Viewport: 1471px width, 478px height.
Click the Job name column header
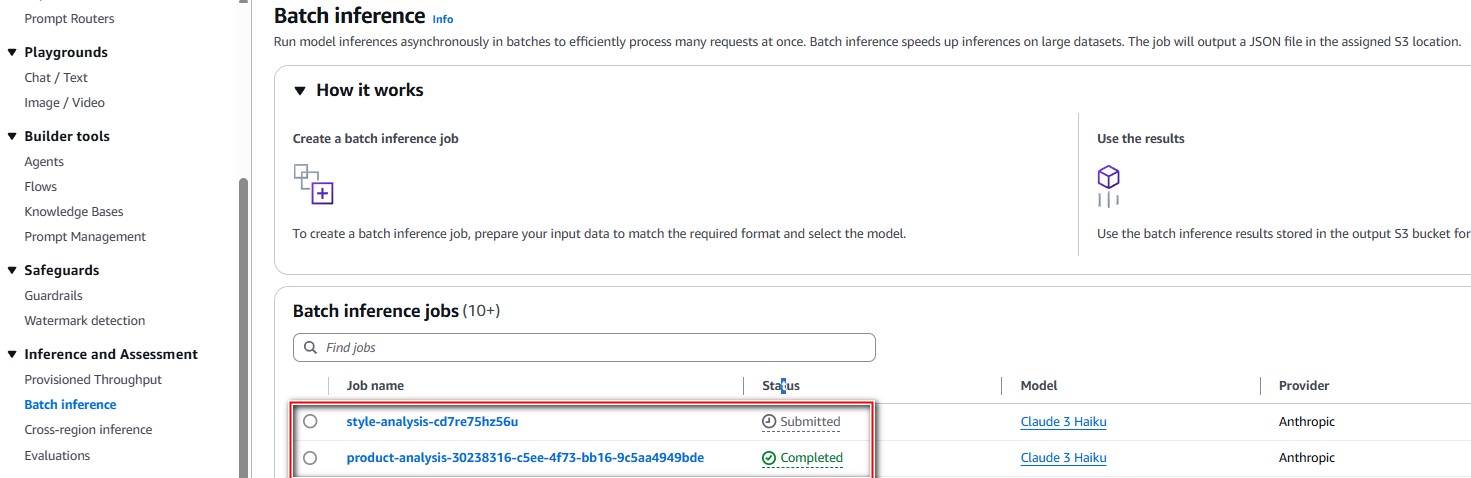tap(375, 386)
